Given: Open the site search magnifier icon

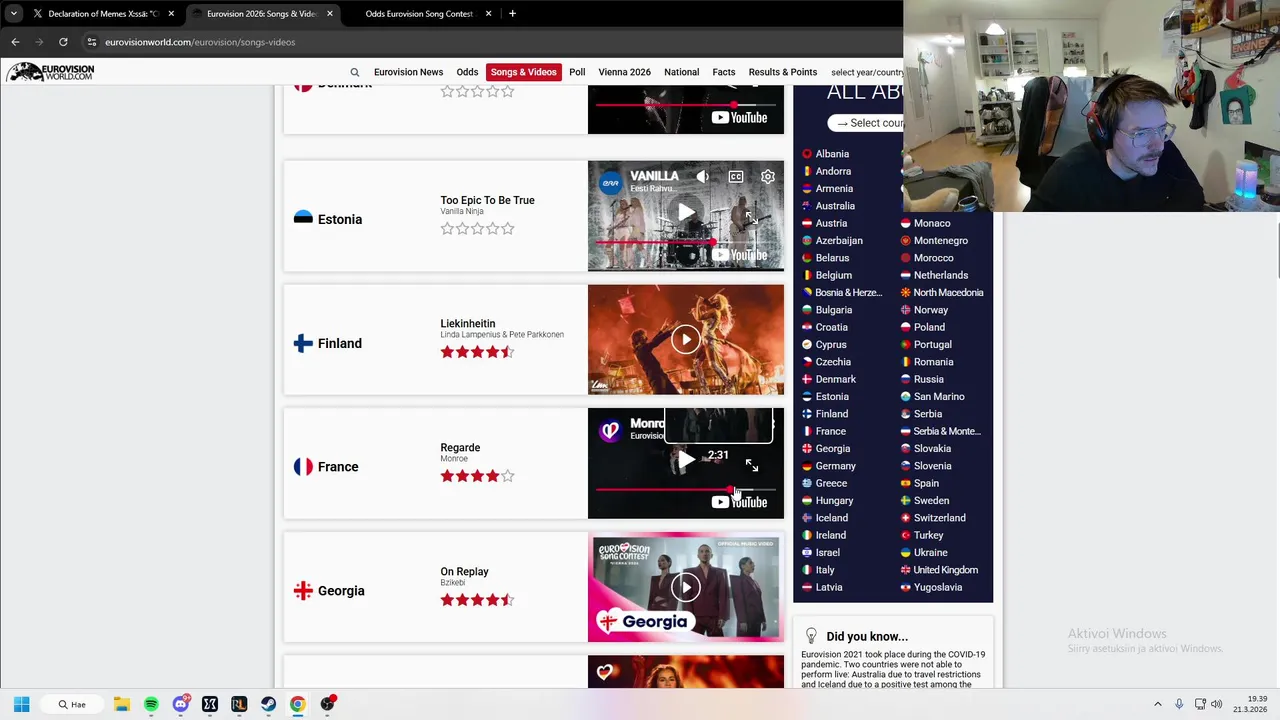Looking at the screenshot, I should tap(354, 72).
